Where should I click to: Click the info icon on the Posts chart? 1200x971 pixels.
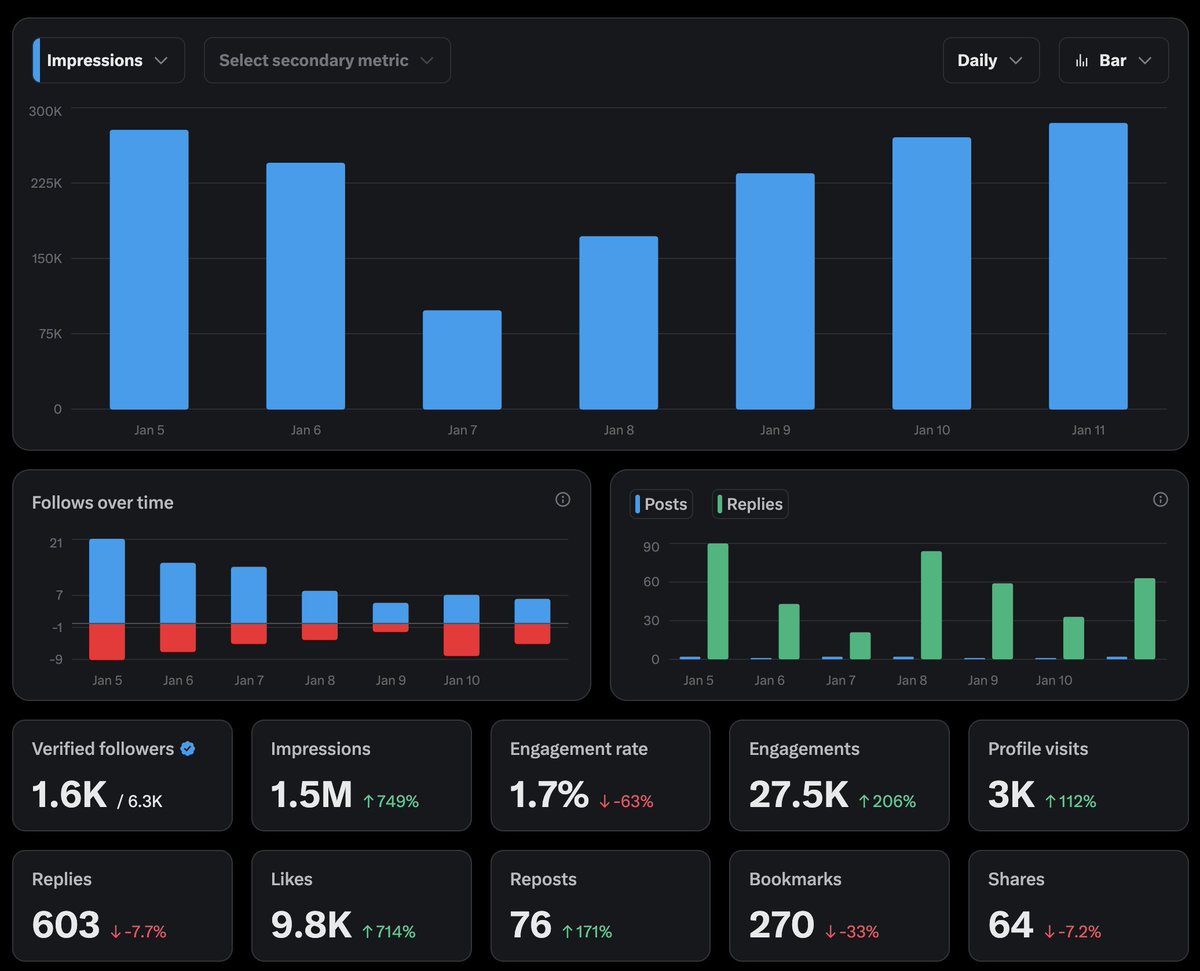pyautogui.click(x=1160, y=499)
